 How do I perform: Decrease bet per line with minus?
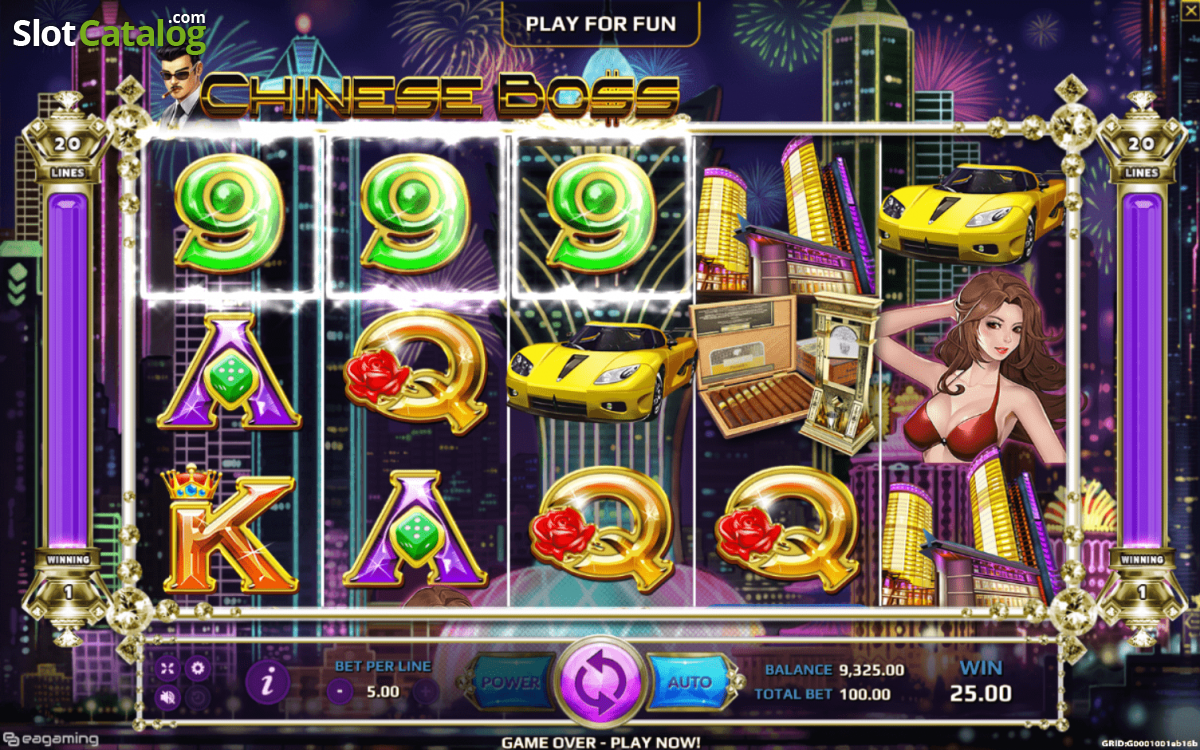[x=340, y=691]
